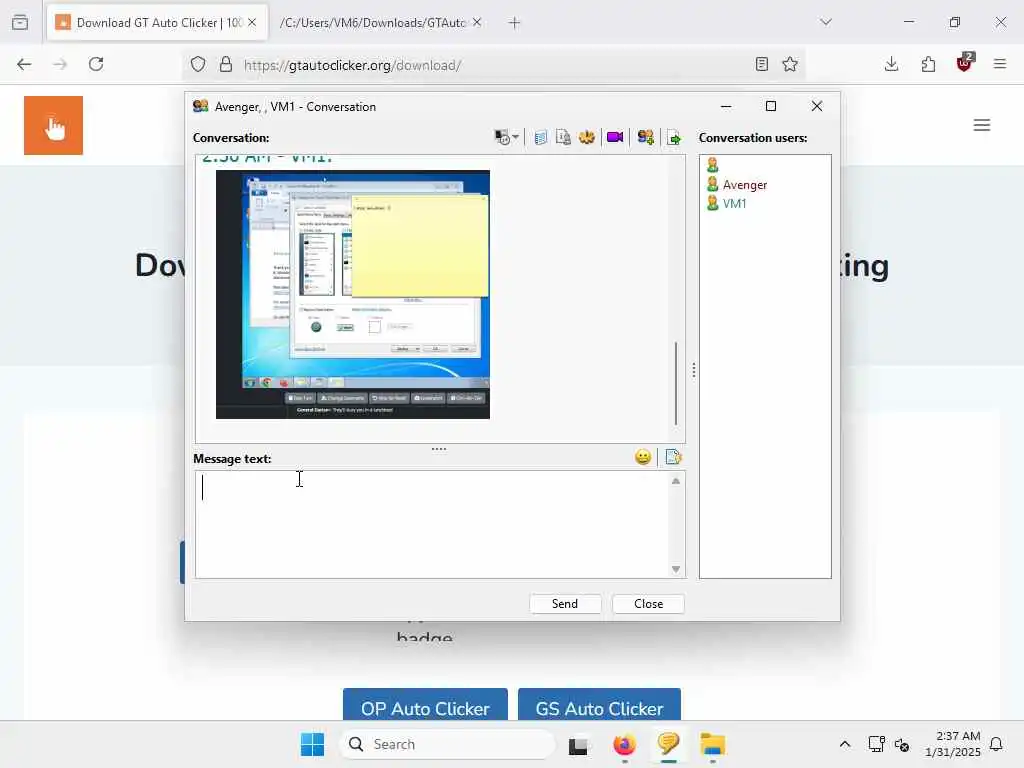Viewport: 1024px width, 768px height.
Task: Open the emoji smiley picker
Action: coord(643,457)
